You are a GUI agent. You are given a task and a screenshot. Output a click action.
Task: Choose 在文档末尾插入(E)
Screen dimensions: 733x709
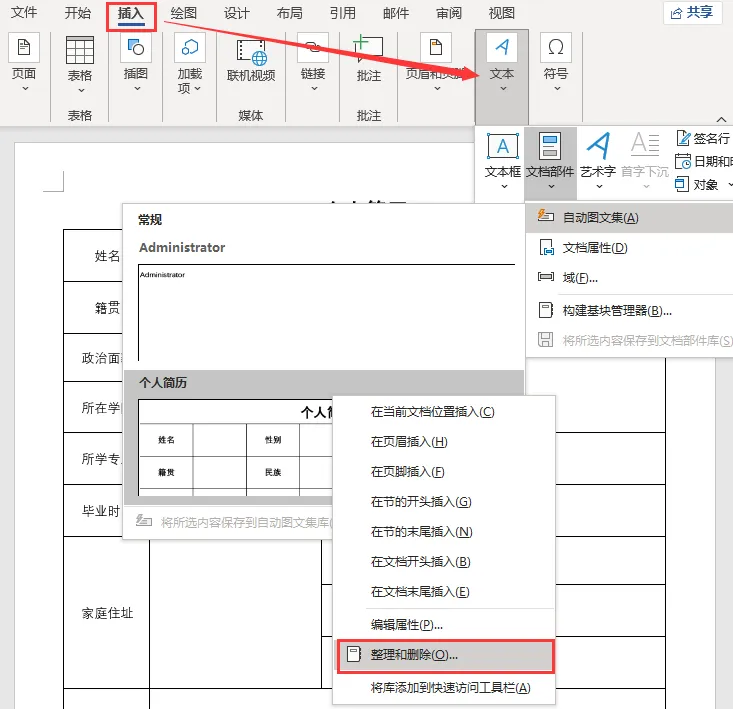click(444, 592)
